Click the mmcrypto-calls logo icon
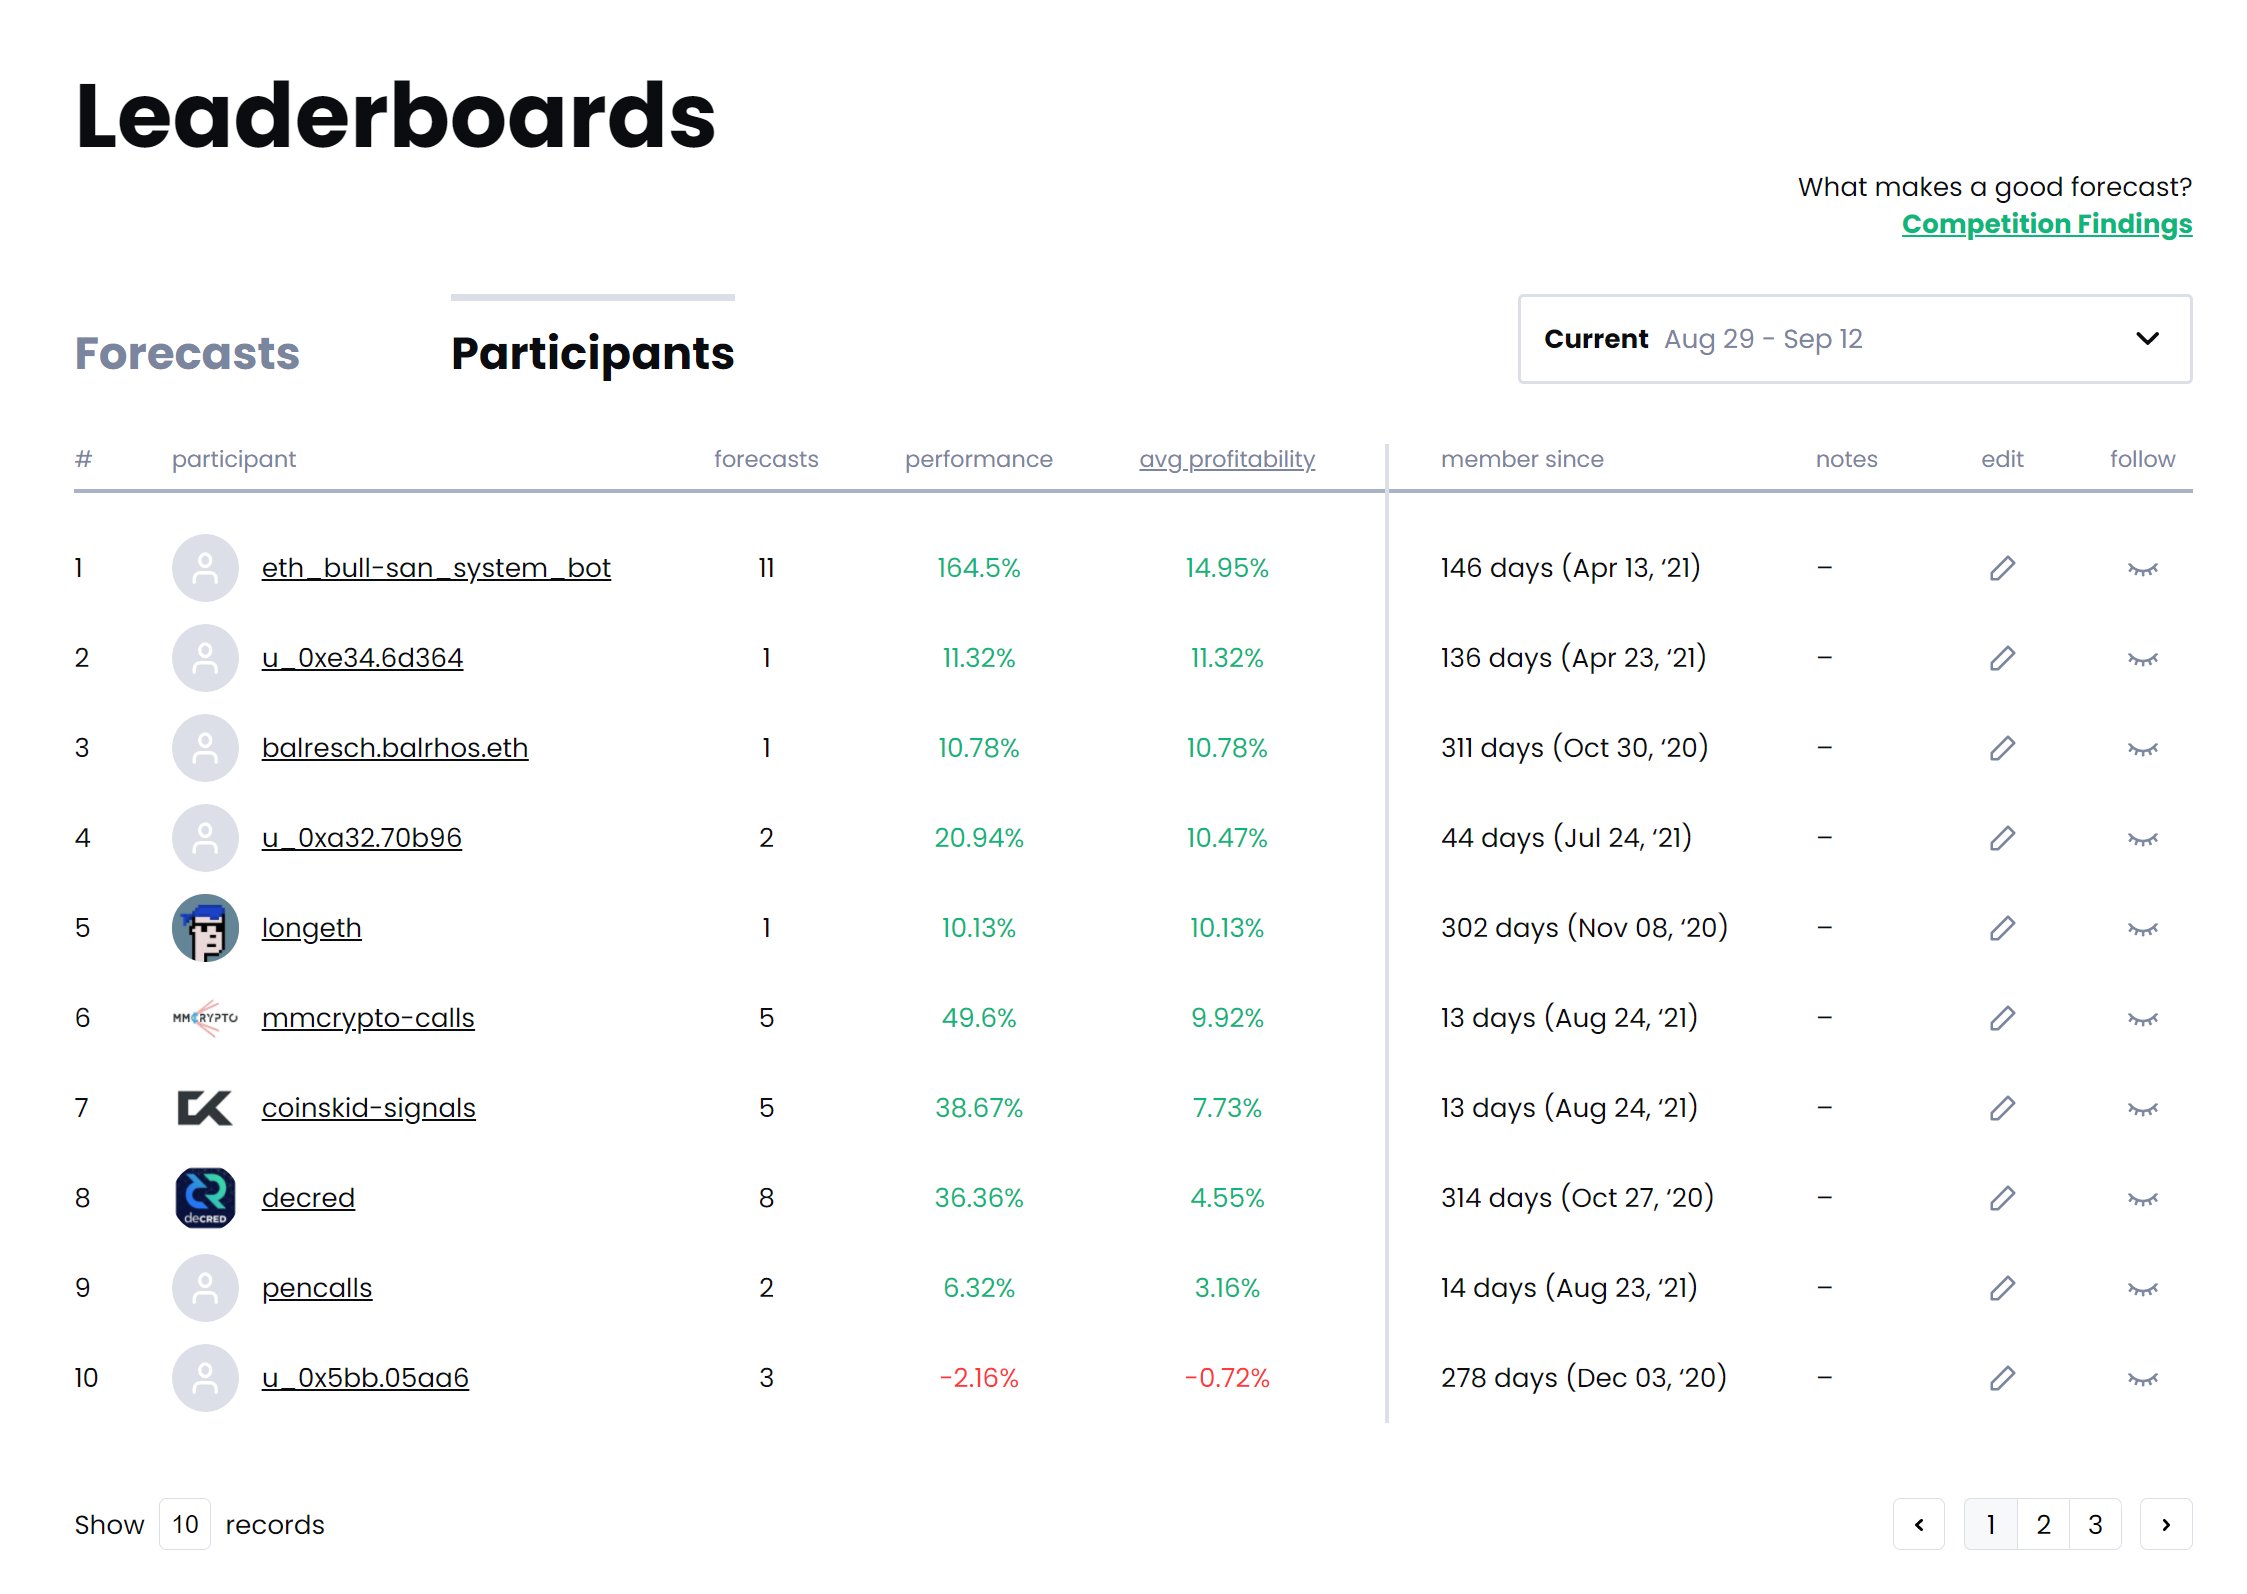This screenshot has width=2247, height=1594. pyautogui.click(x=205, y=1018)
